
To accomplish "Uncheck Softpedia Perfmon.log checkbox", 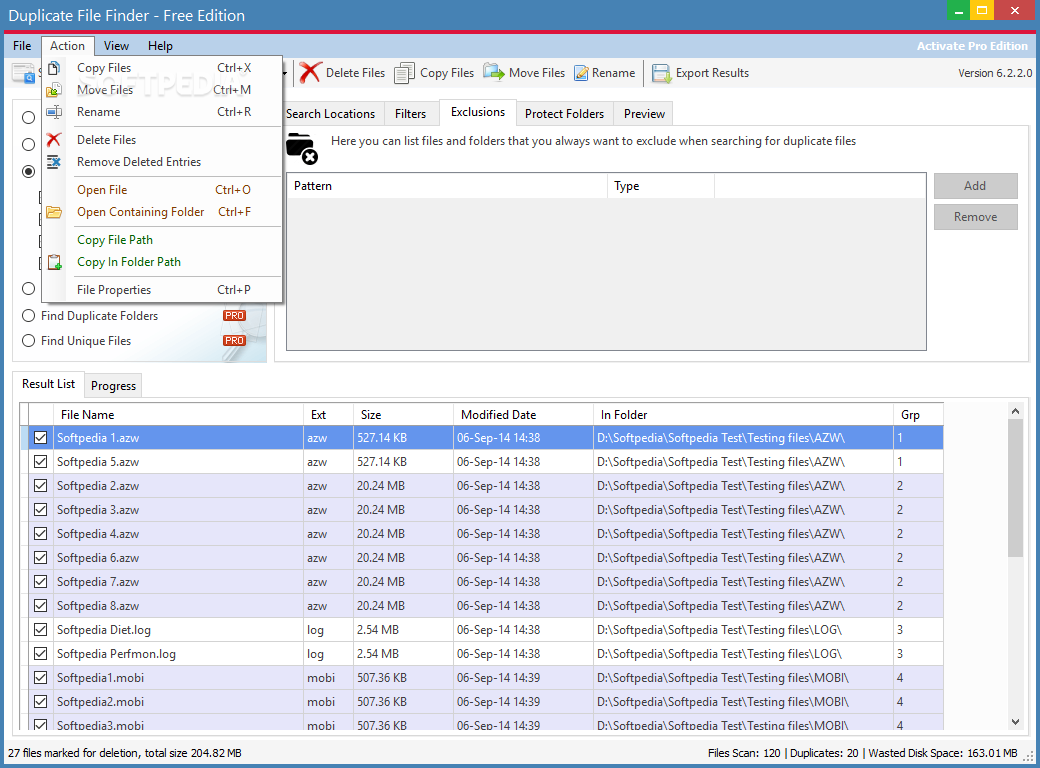I will click(40, 653).
